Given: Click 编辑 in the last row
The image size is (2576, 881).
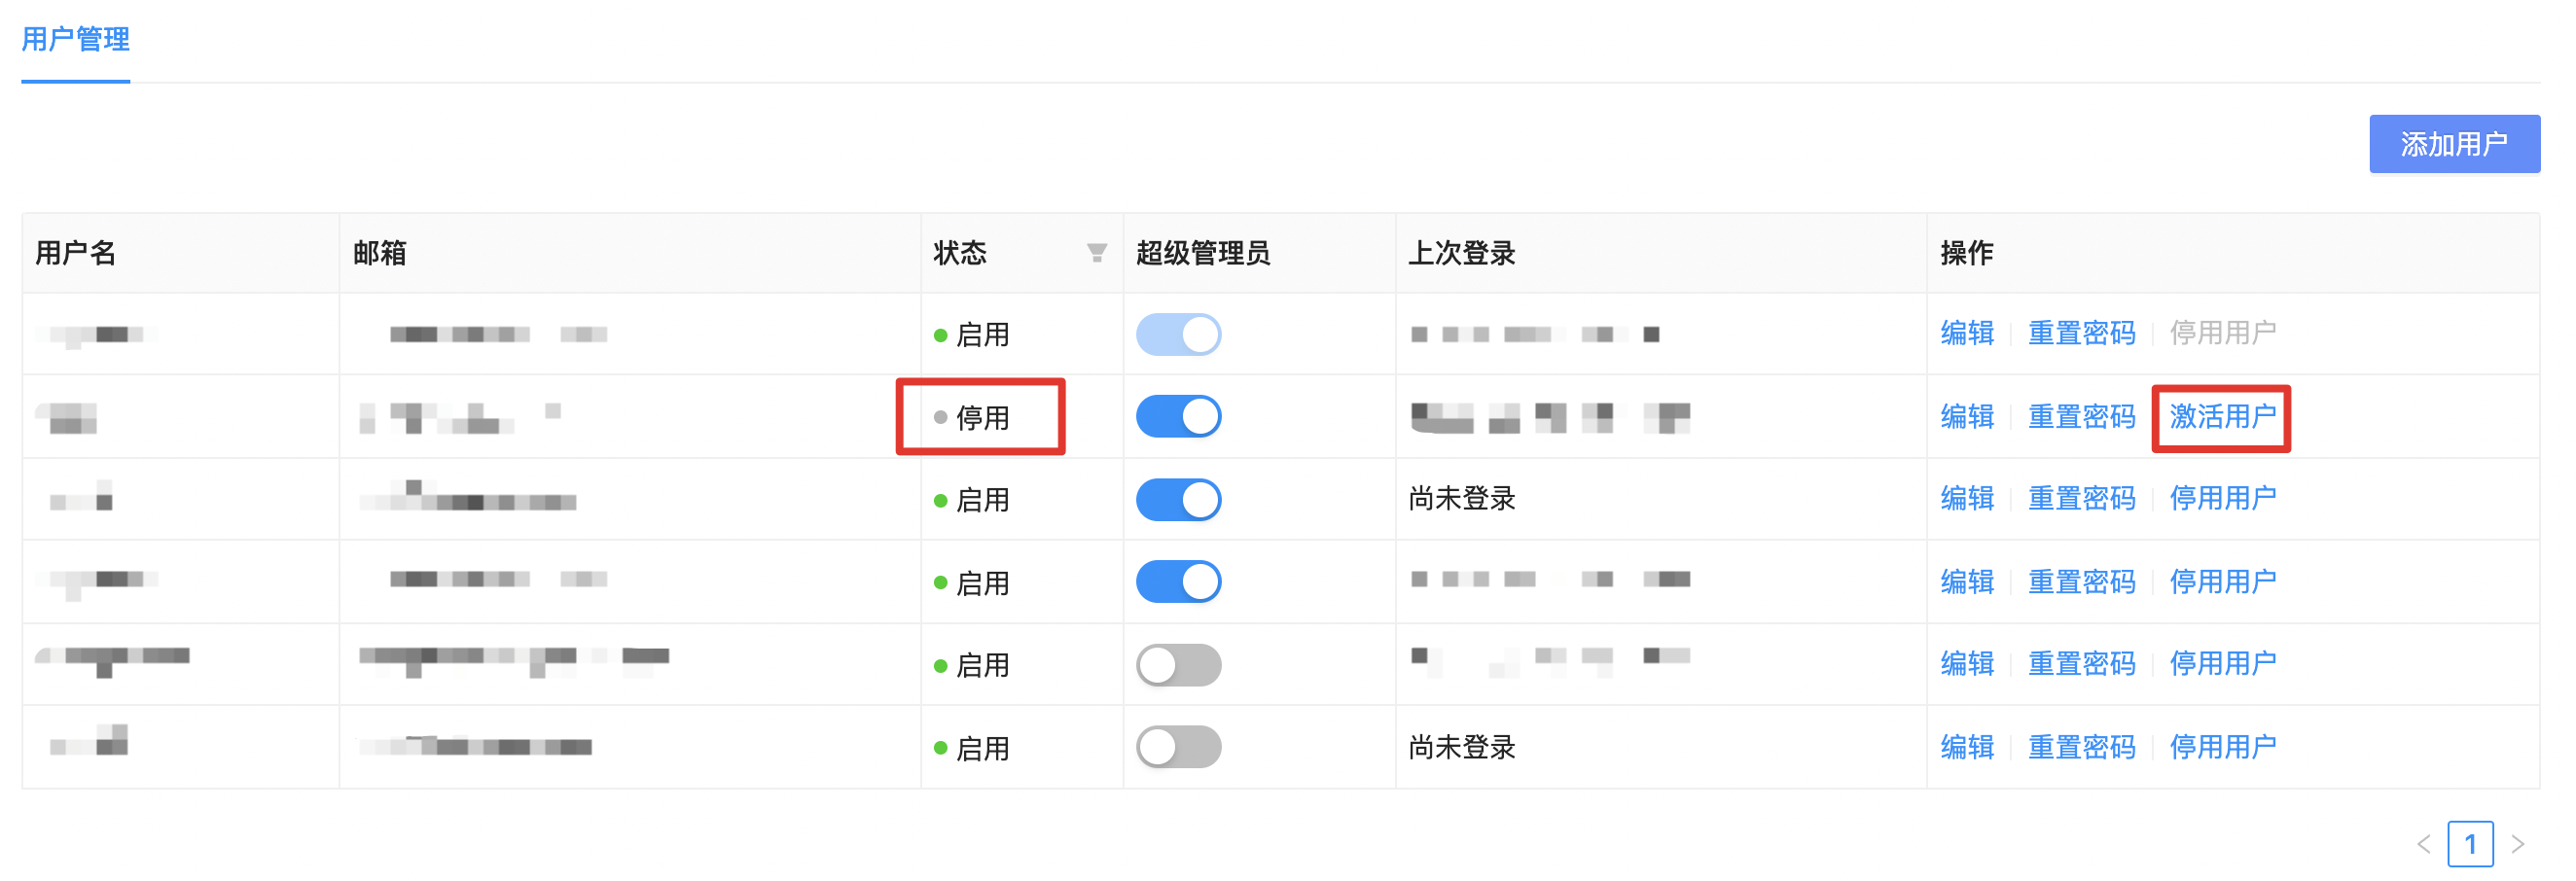Looking at the screenshot, I should point(1966,746).
